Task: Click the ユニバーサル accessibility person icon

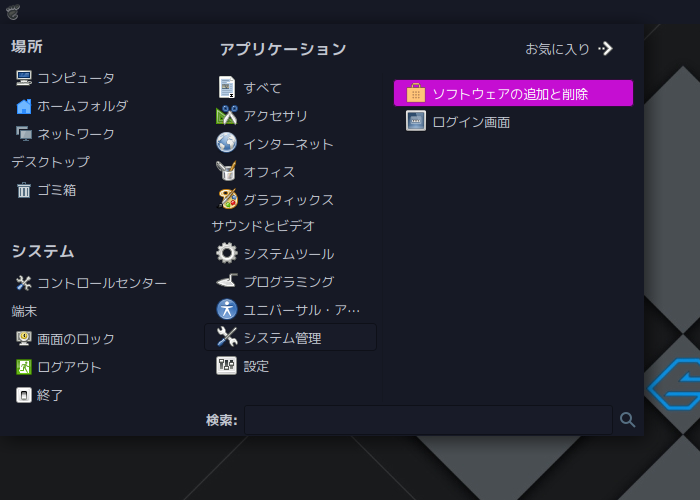Action: (227, 309)
